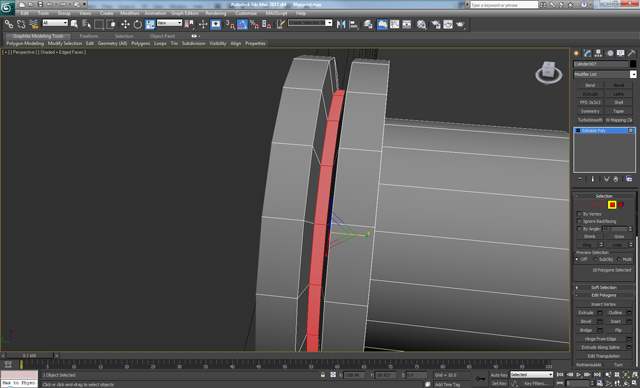This screenshot has width=640, height=388.
Task: Click the object color swatch
Action: pos(633,64)
